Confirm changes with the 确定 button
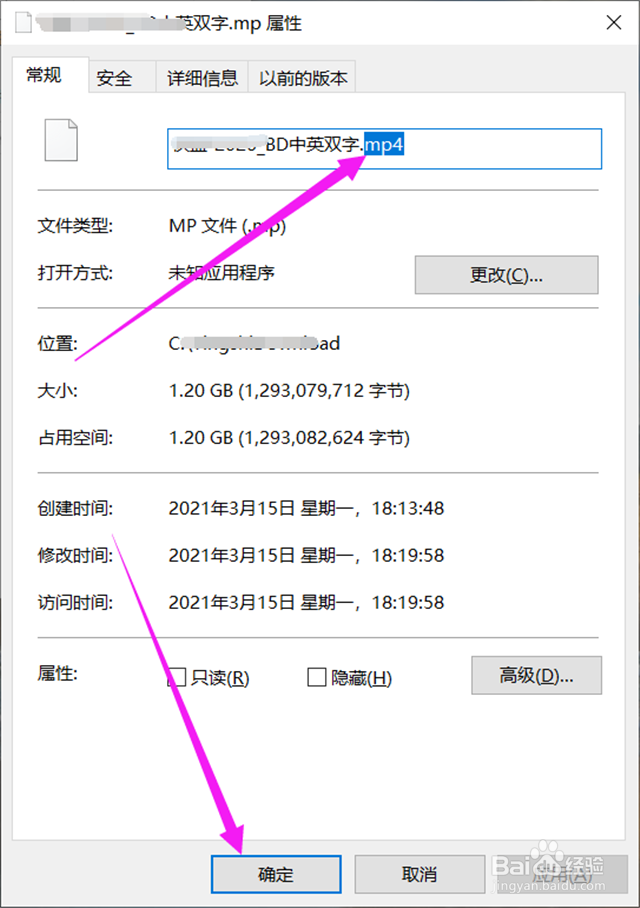The width and height of the screenshot is (640, 908). (x=276, y=874)
